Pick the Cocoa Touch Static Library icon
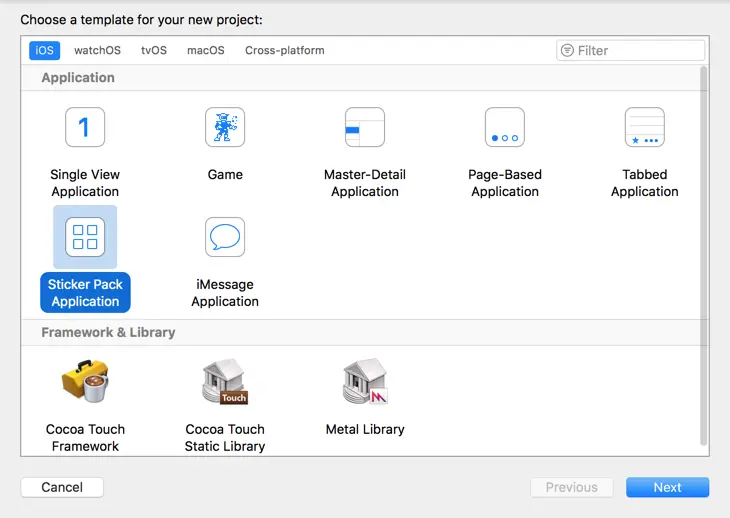 225,381
